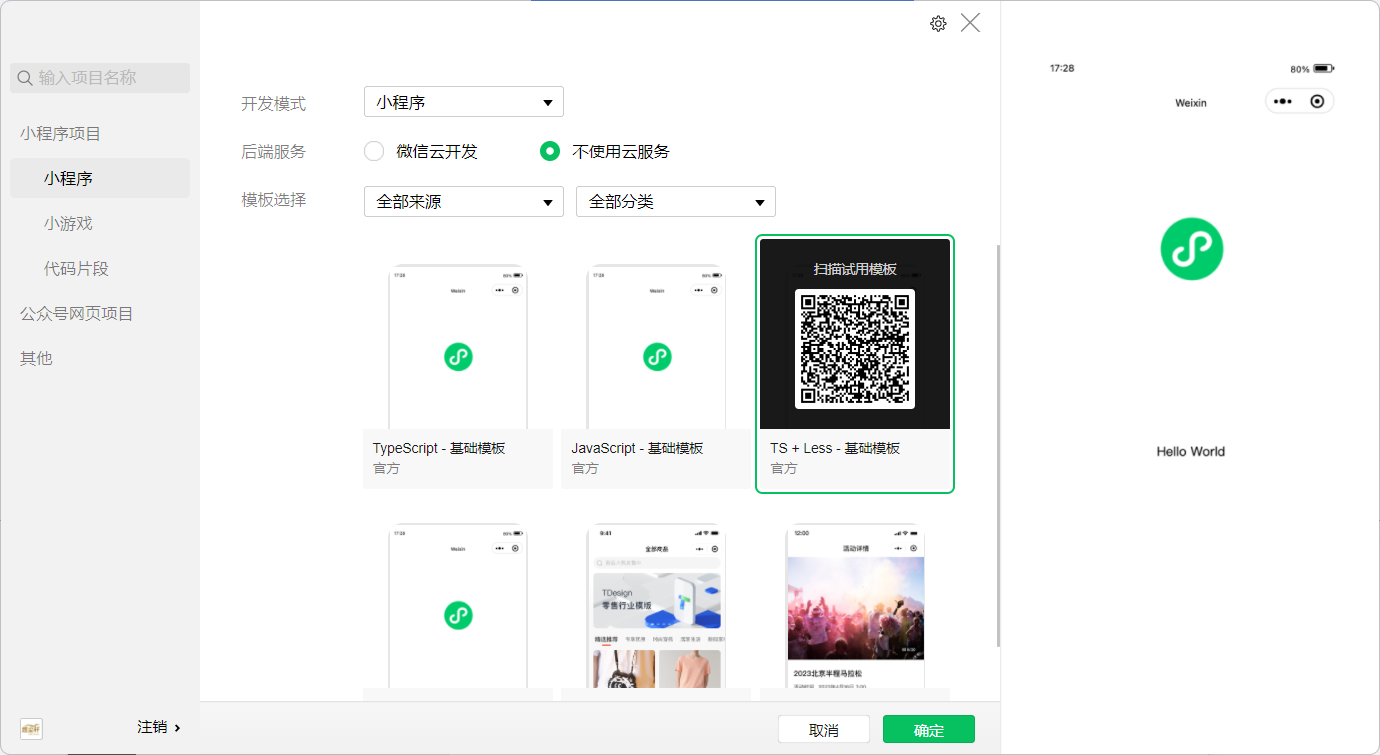Click the 确定 confirm button

tap(928, 729)
